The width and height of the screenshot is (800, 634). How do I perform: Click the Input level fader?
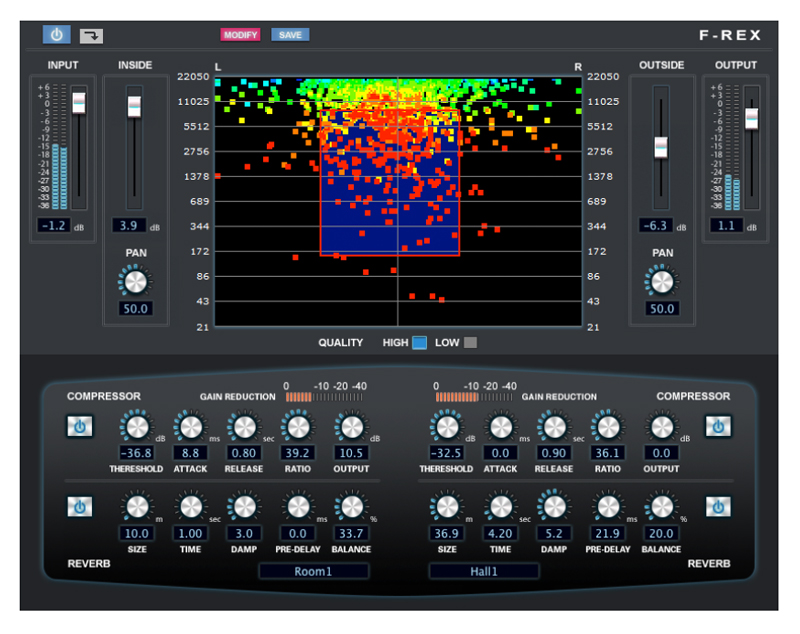click(79, 102)
